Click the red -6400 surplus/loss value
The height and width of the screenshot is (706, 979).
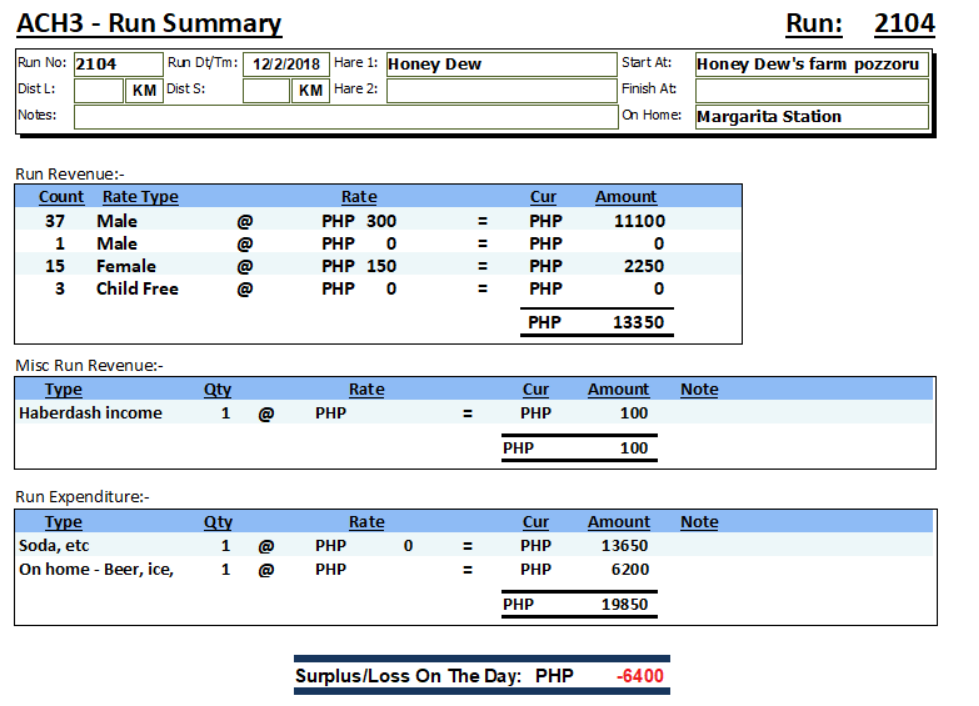pos(640,676)
